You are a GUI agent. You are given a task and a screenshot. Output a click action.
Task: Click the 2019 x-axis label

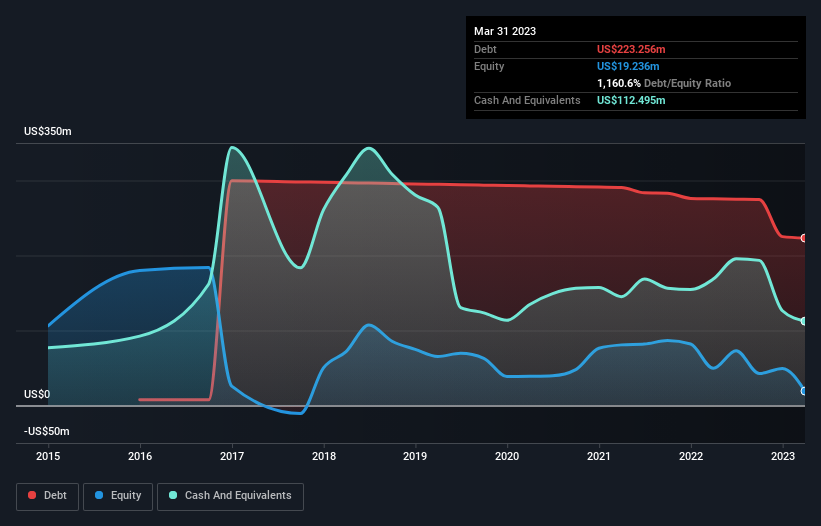pos(415,456)
